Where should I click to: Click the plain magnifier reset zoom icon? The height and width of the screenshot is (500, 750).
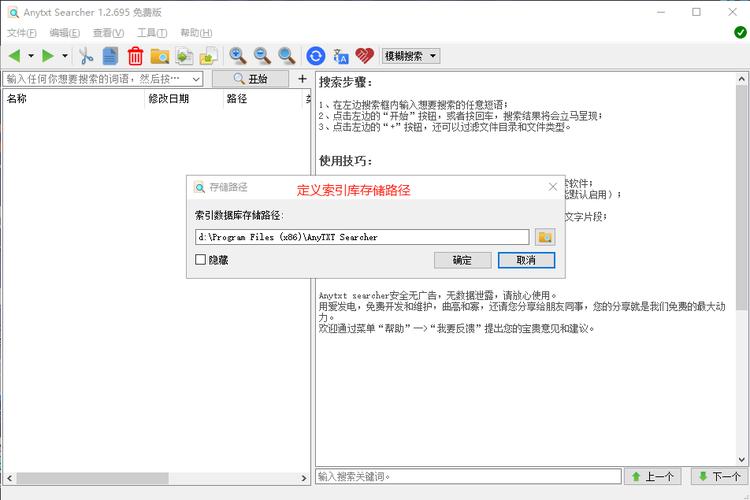click(x=287, y=56)
